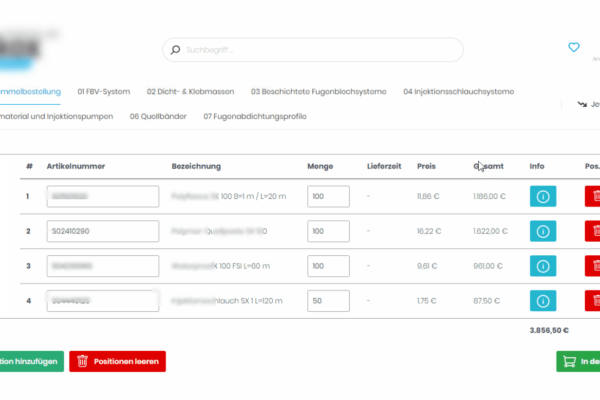Click the wishlist heart icon

573,47
